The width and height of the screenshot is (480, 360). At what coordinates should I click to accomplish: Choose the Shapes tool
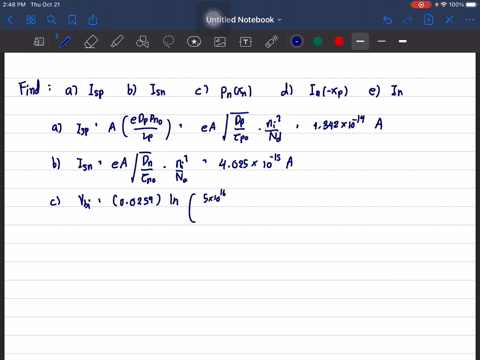click(x=142, y=42)
